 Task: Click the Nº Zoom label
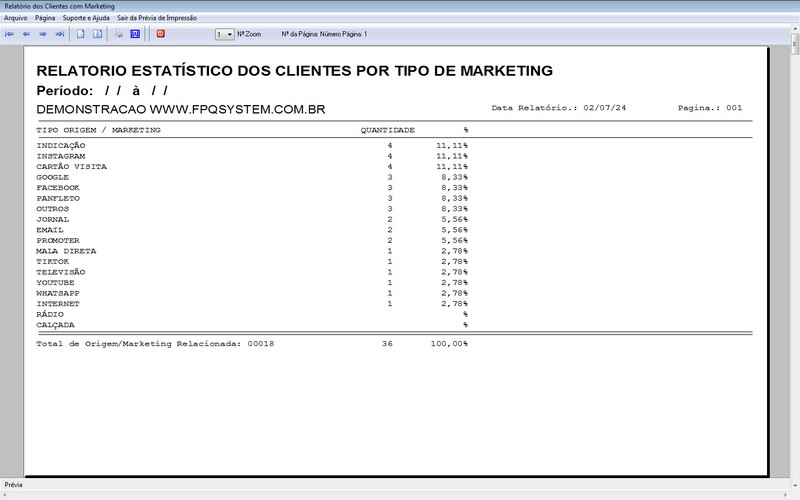point(249,34)
